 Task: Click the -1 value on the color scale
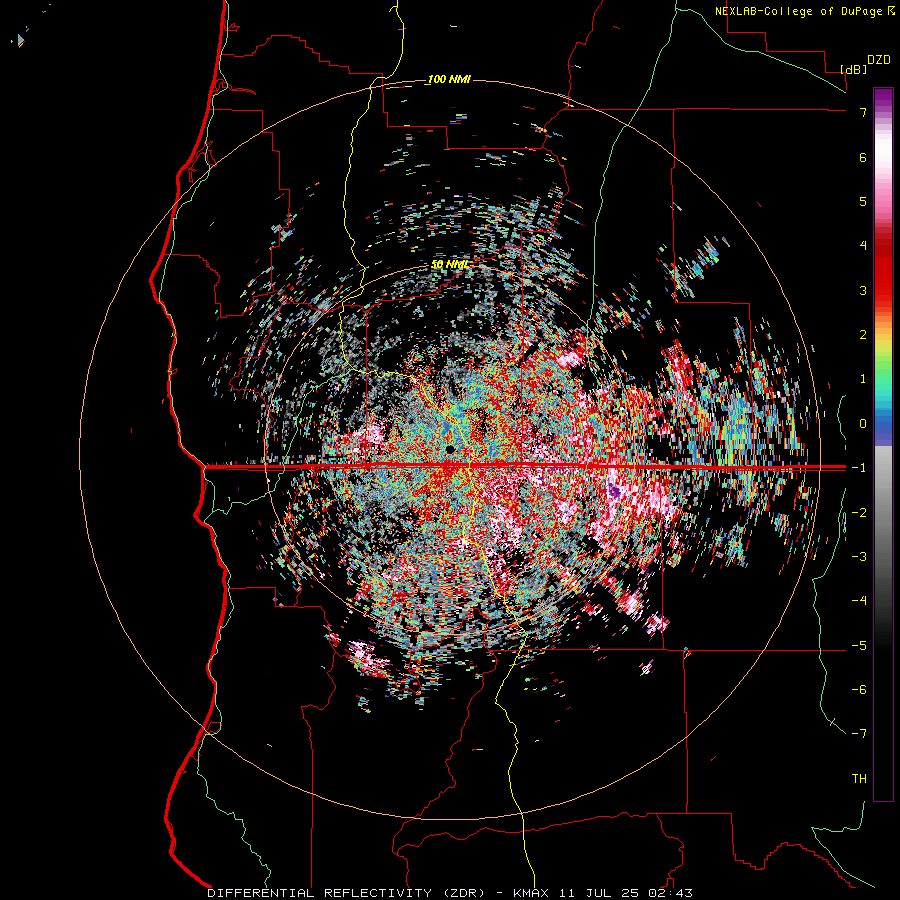tap(859, 468)
